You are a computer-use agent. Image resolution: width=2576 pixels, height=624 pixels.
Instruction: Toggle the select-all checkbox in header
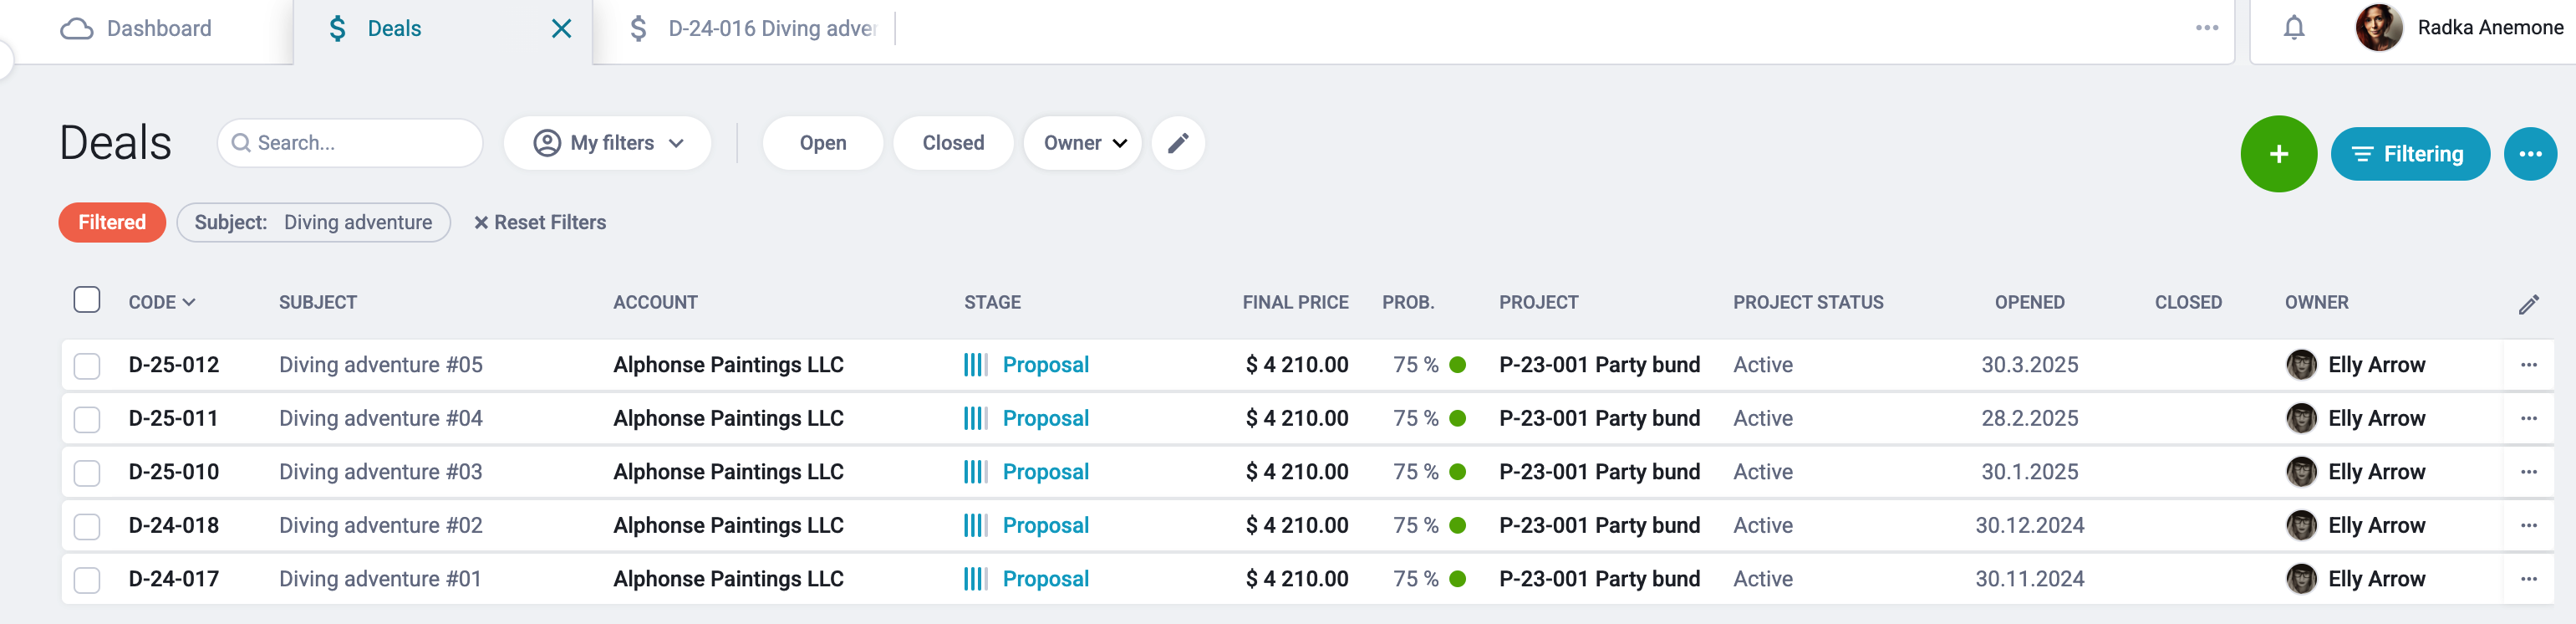pos(87,300)
